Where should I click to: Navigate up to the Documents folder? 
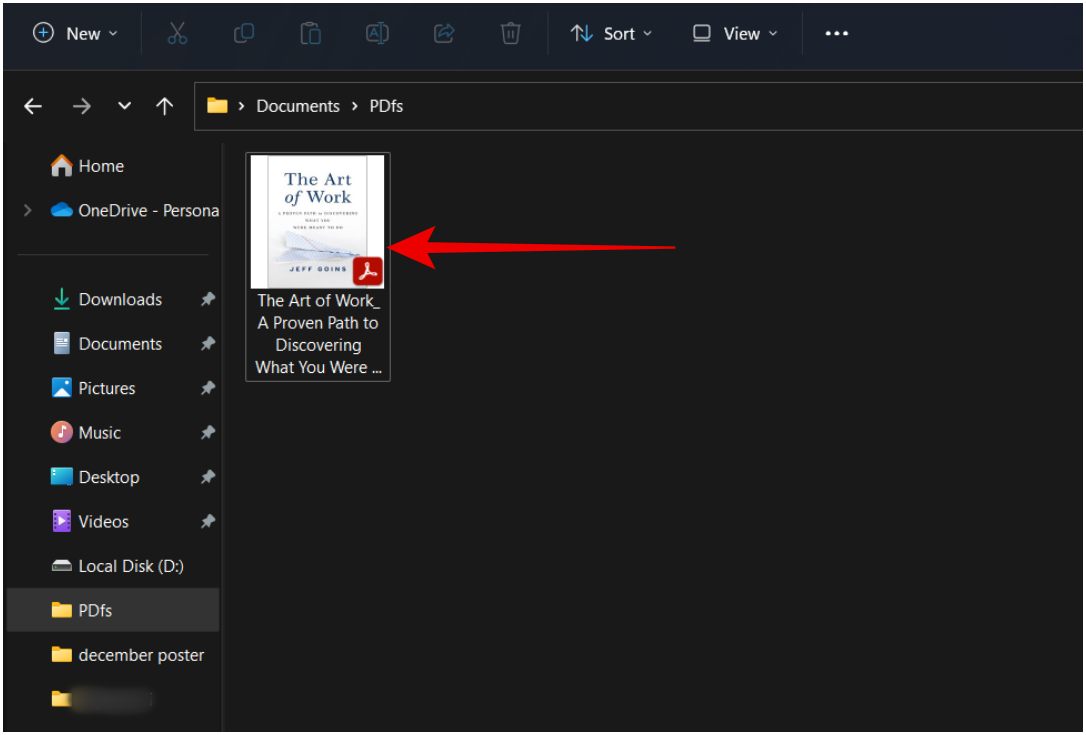(x=166, y=106)
